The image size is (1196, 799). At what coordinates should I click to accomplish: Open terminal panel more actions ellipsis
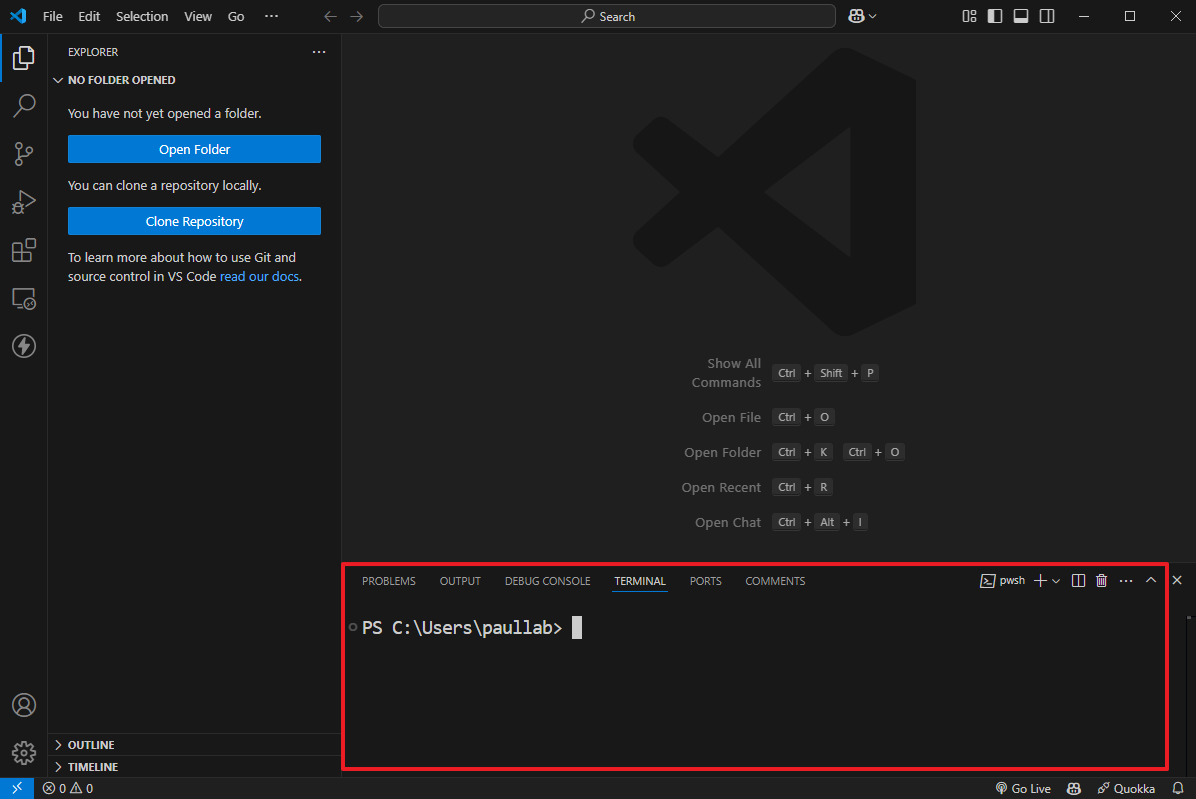coord(1126,581)
